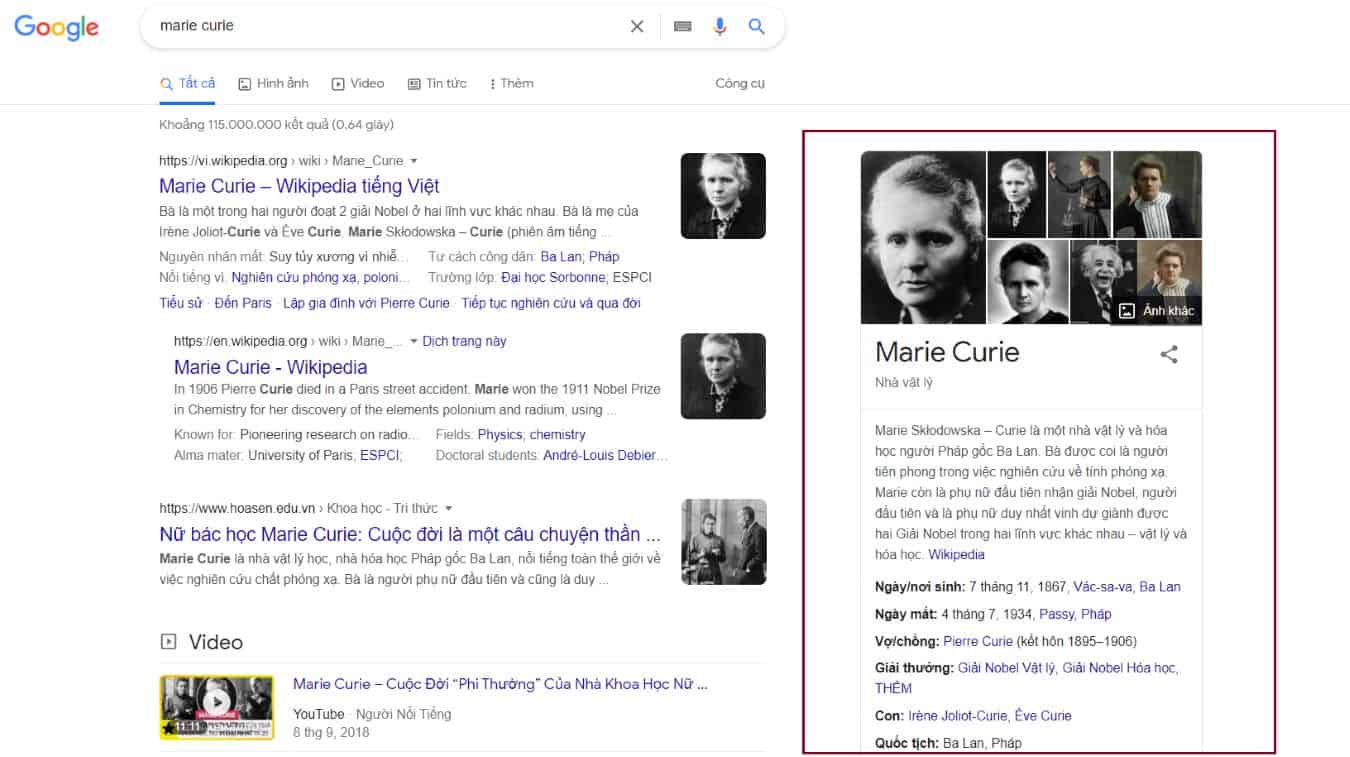Open Marie Curie – Wikipedia tiếng Việt result

[299, 186]
